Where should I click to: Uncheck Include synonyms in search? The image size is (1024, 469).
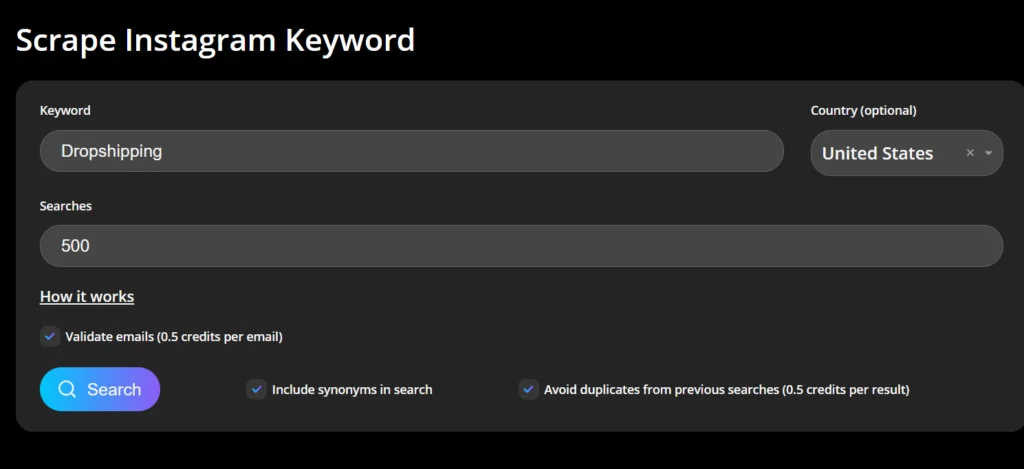256,389
